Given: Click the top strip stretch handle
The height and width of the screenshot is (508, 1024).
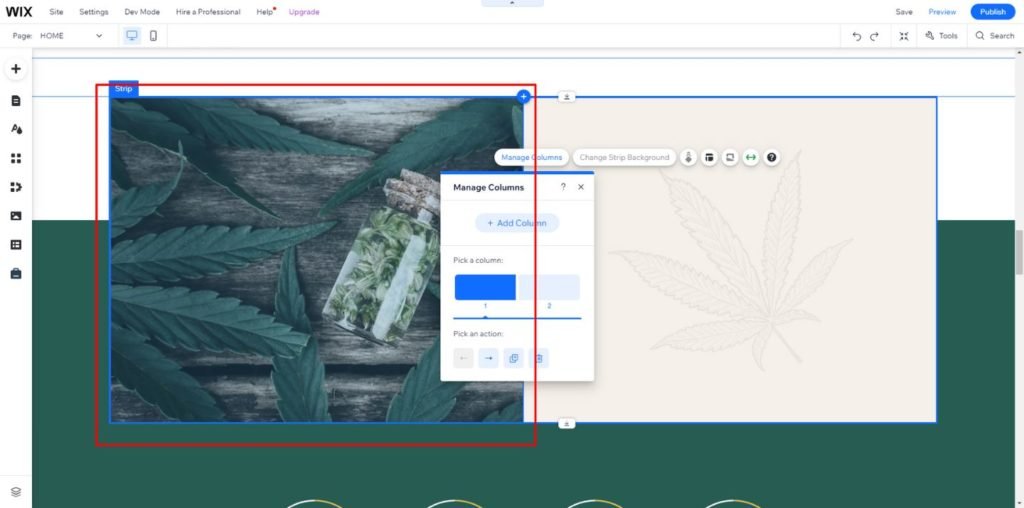Looking at the screenshot, I should tap(566, 97).
